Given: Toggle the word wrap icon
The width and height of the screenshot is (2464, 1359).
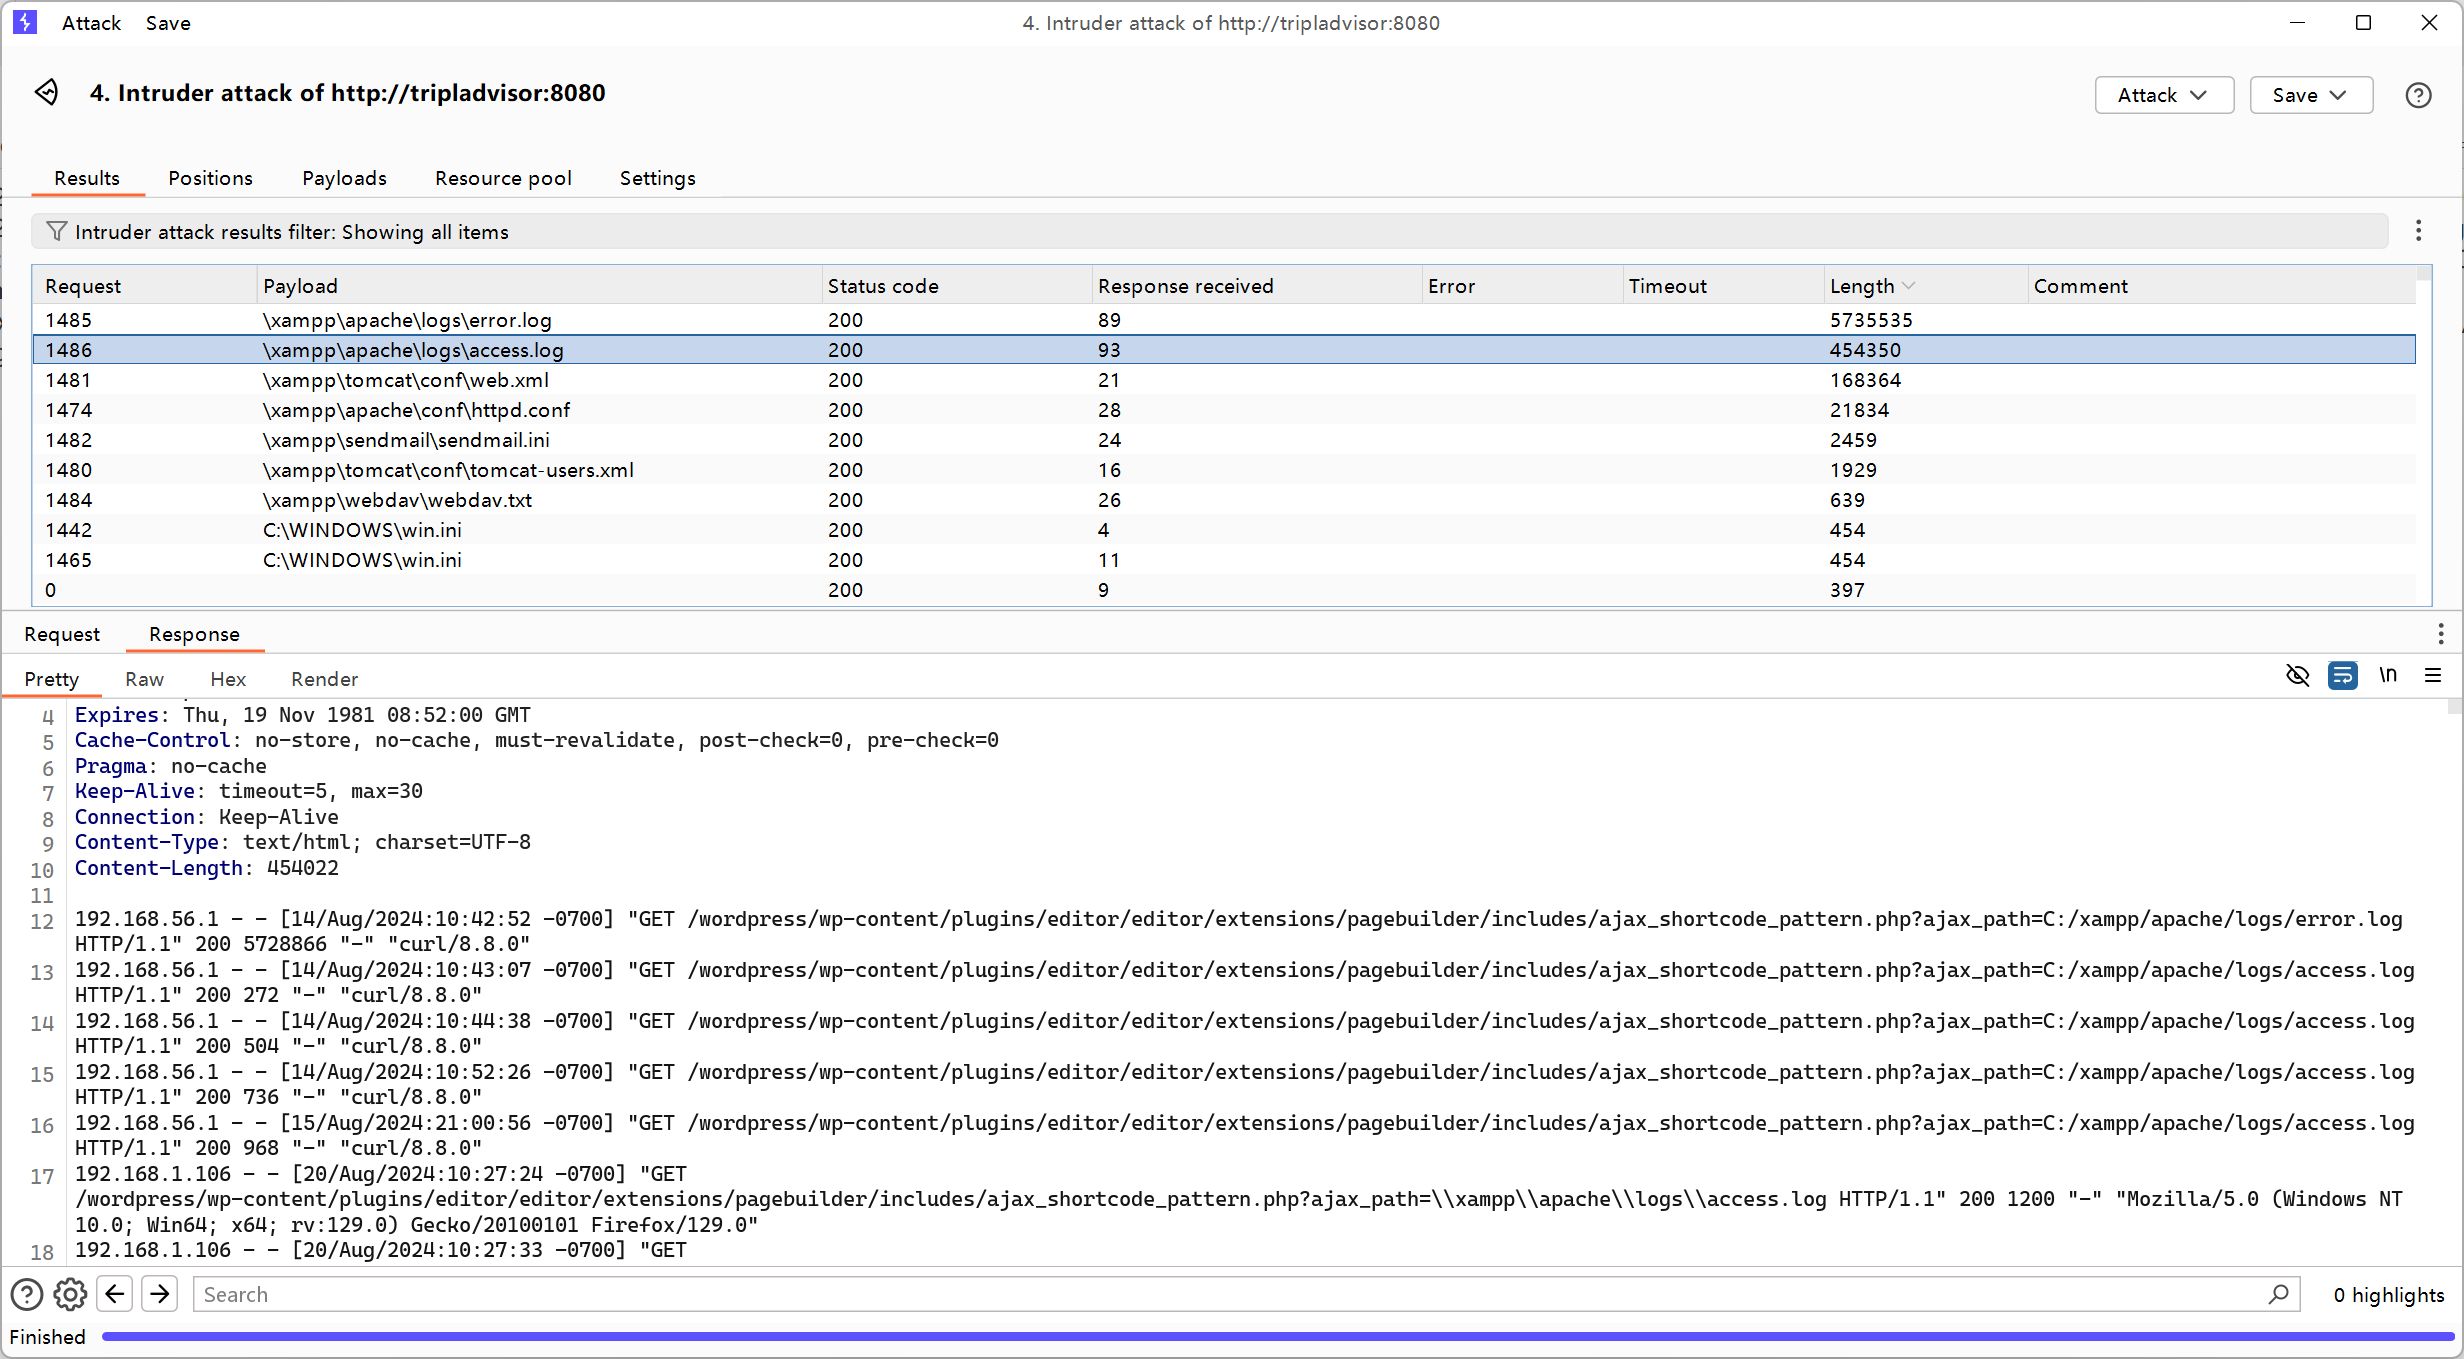Looking at the screenshot, I should (x=2342, y=676).
